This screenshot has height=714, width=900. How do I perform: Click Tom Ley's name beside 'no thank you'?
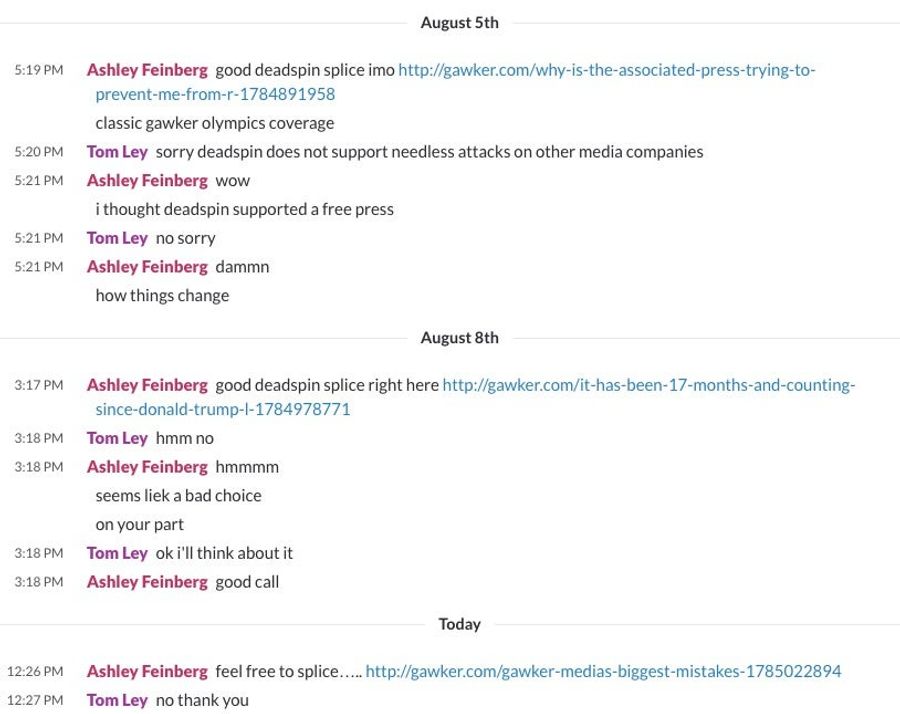(x=117, y=700)
